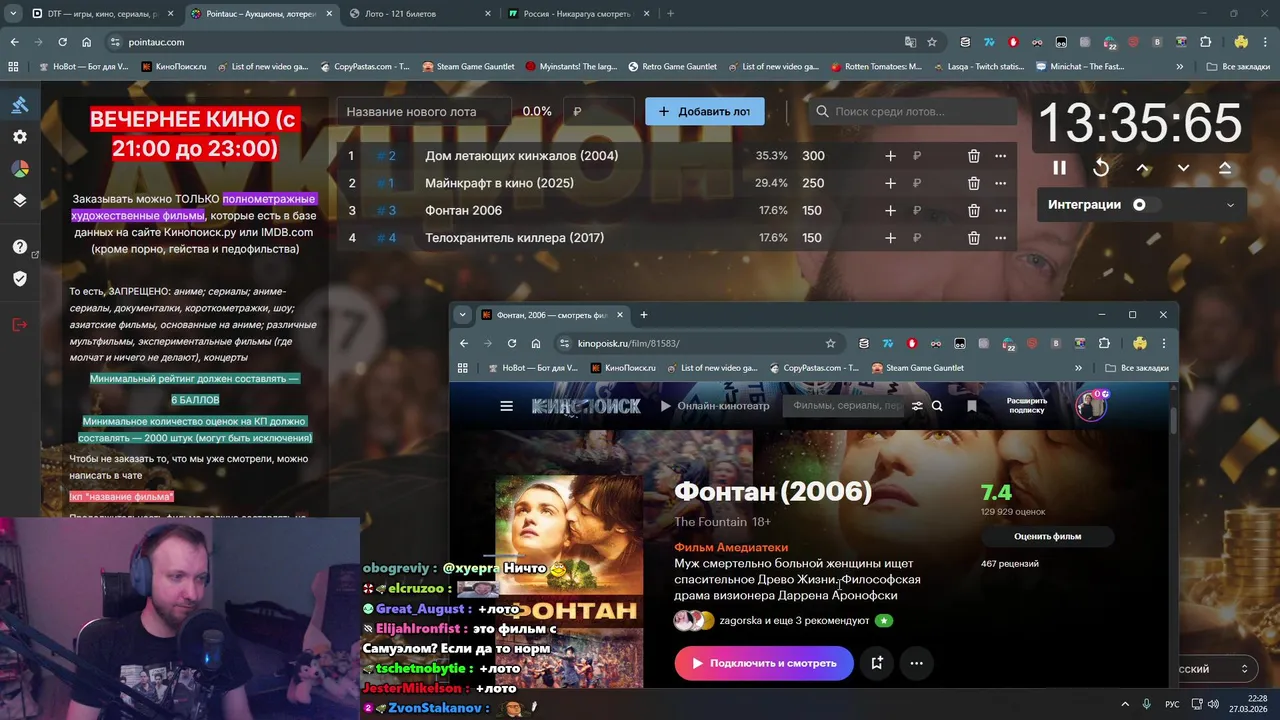
Task: Reset the auction timer
Action: (x=1101, y=168)
